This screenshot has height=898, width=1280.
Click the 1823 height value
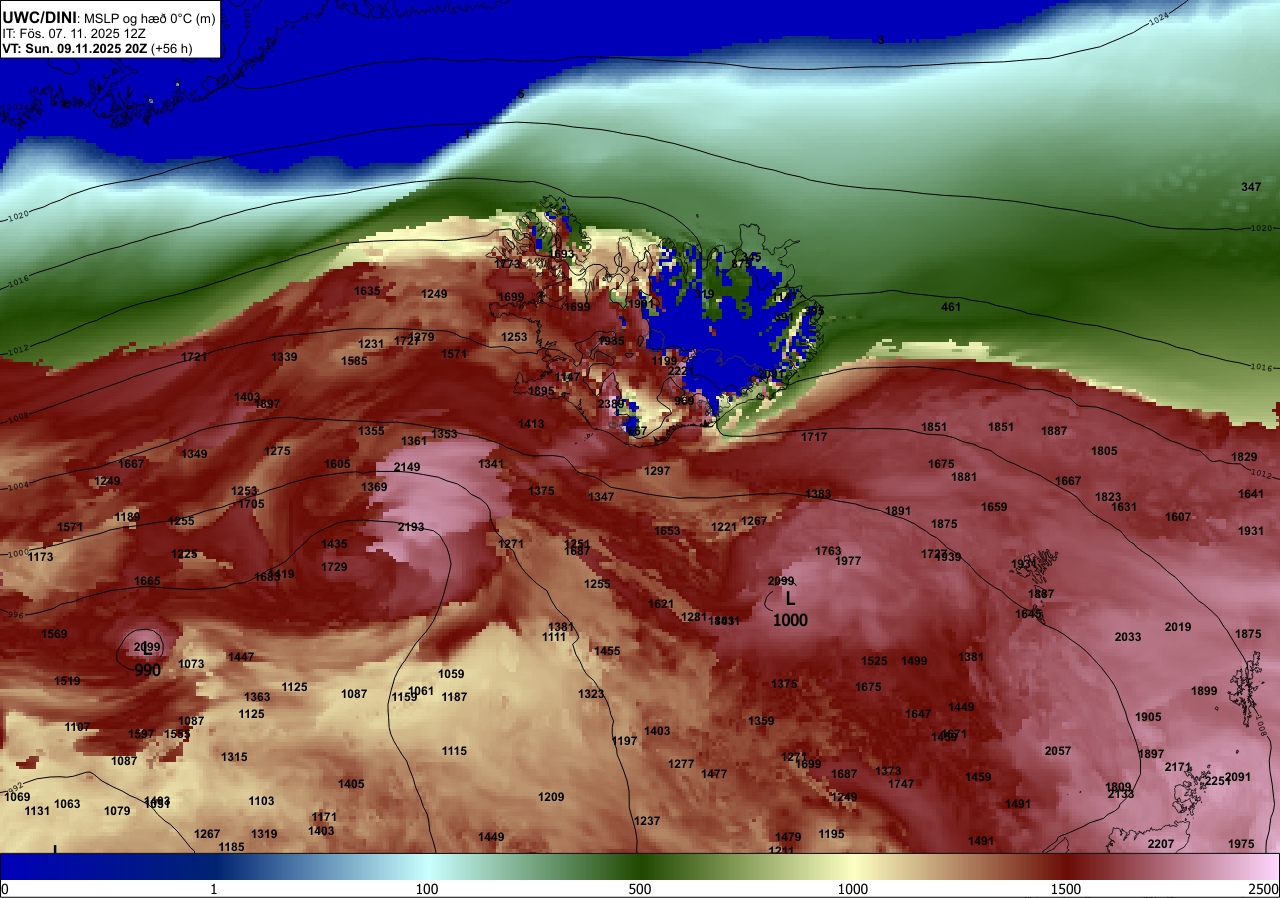click(1108, 497)
